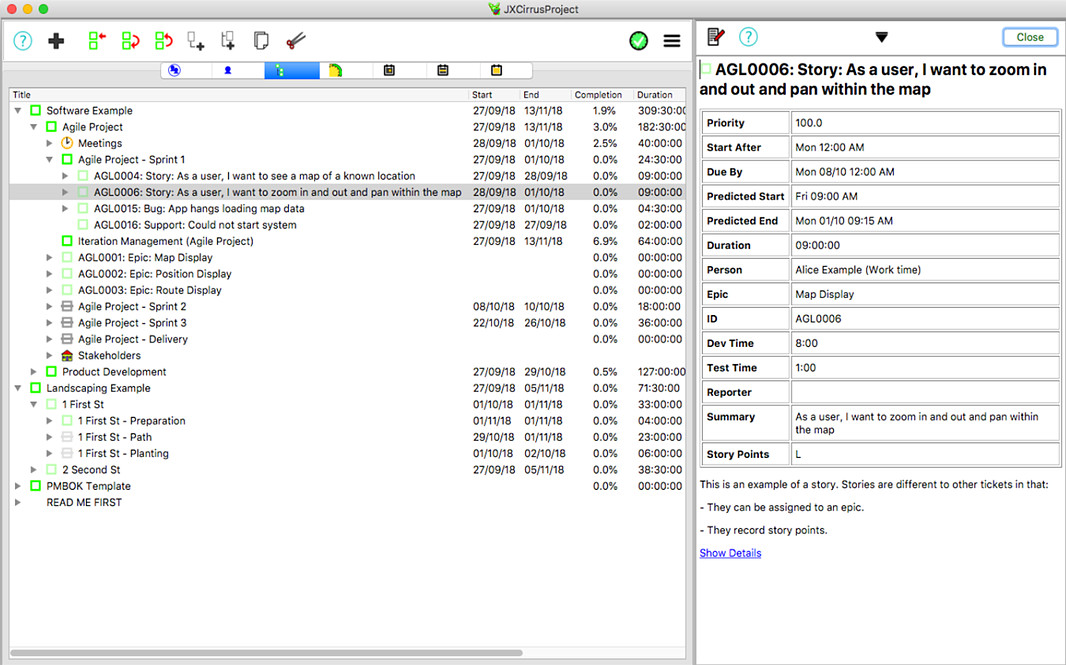This screenshot has height=665, width=1066.
Task: Click the red scissors cut icon
Action: [296, 41]
